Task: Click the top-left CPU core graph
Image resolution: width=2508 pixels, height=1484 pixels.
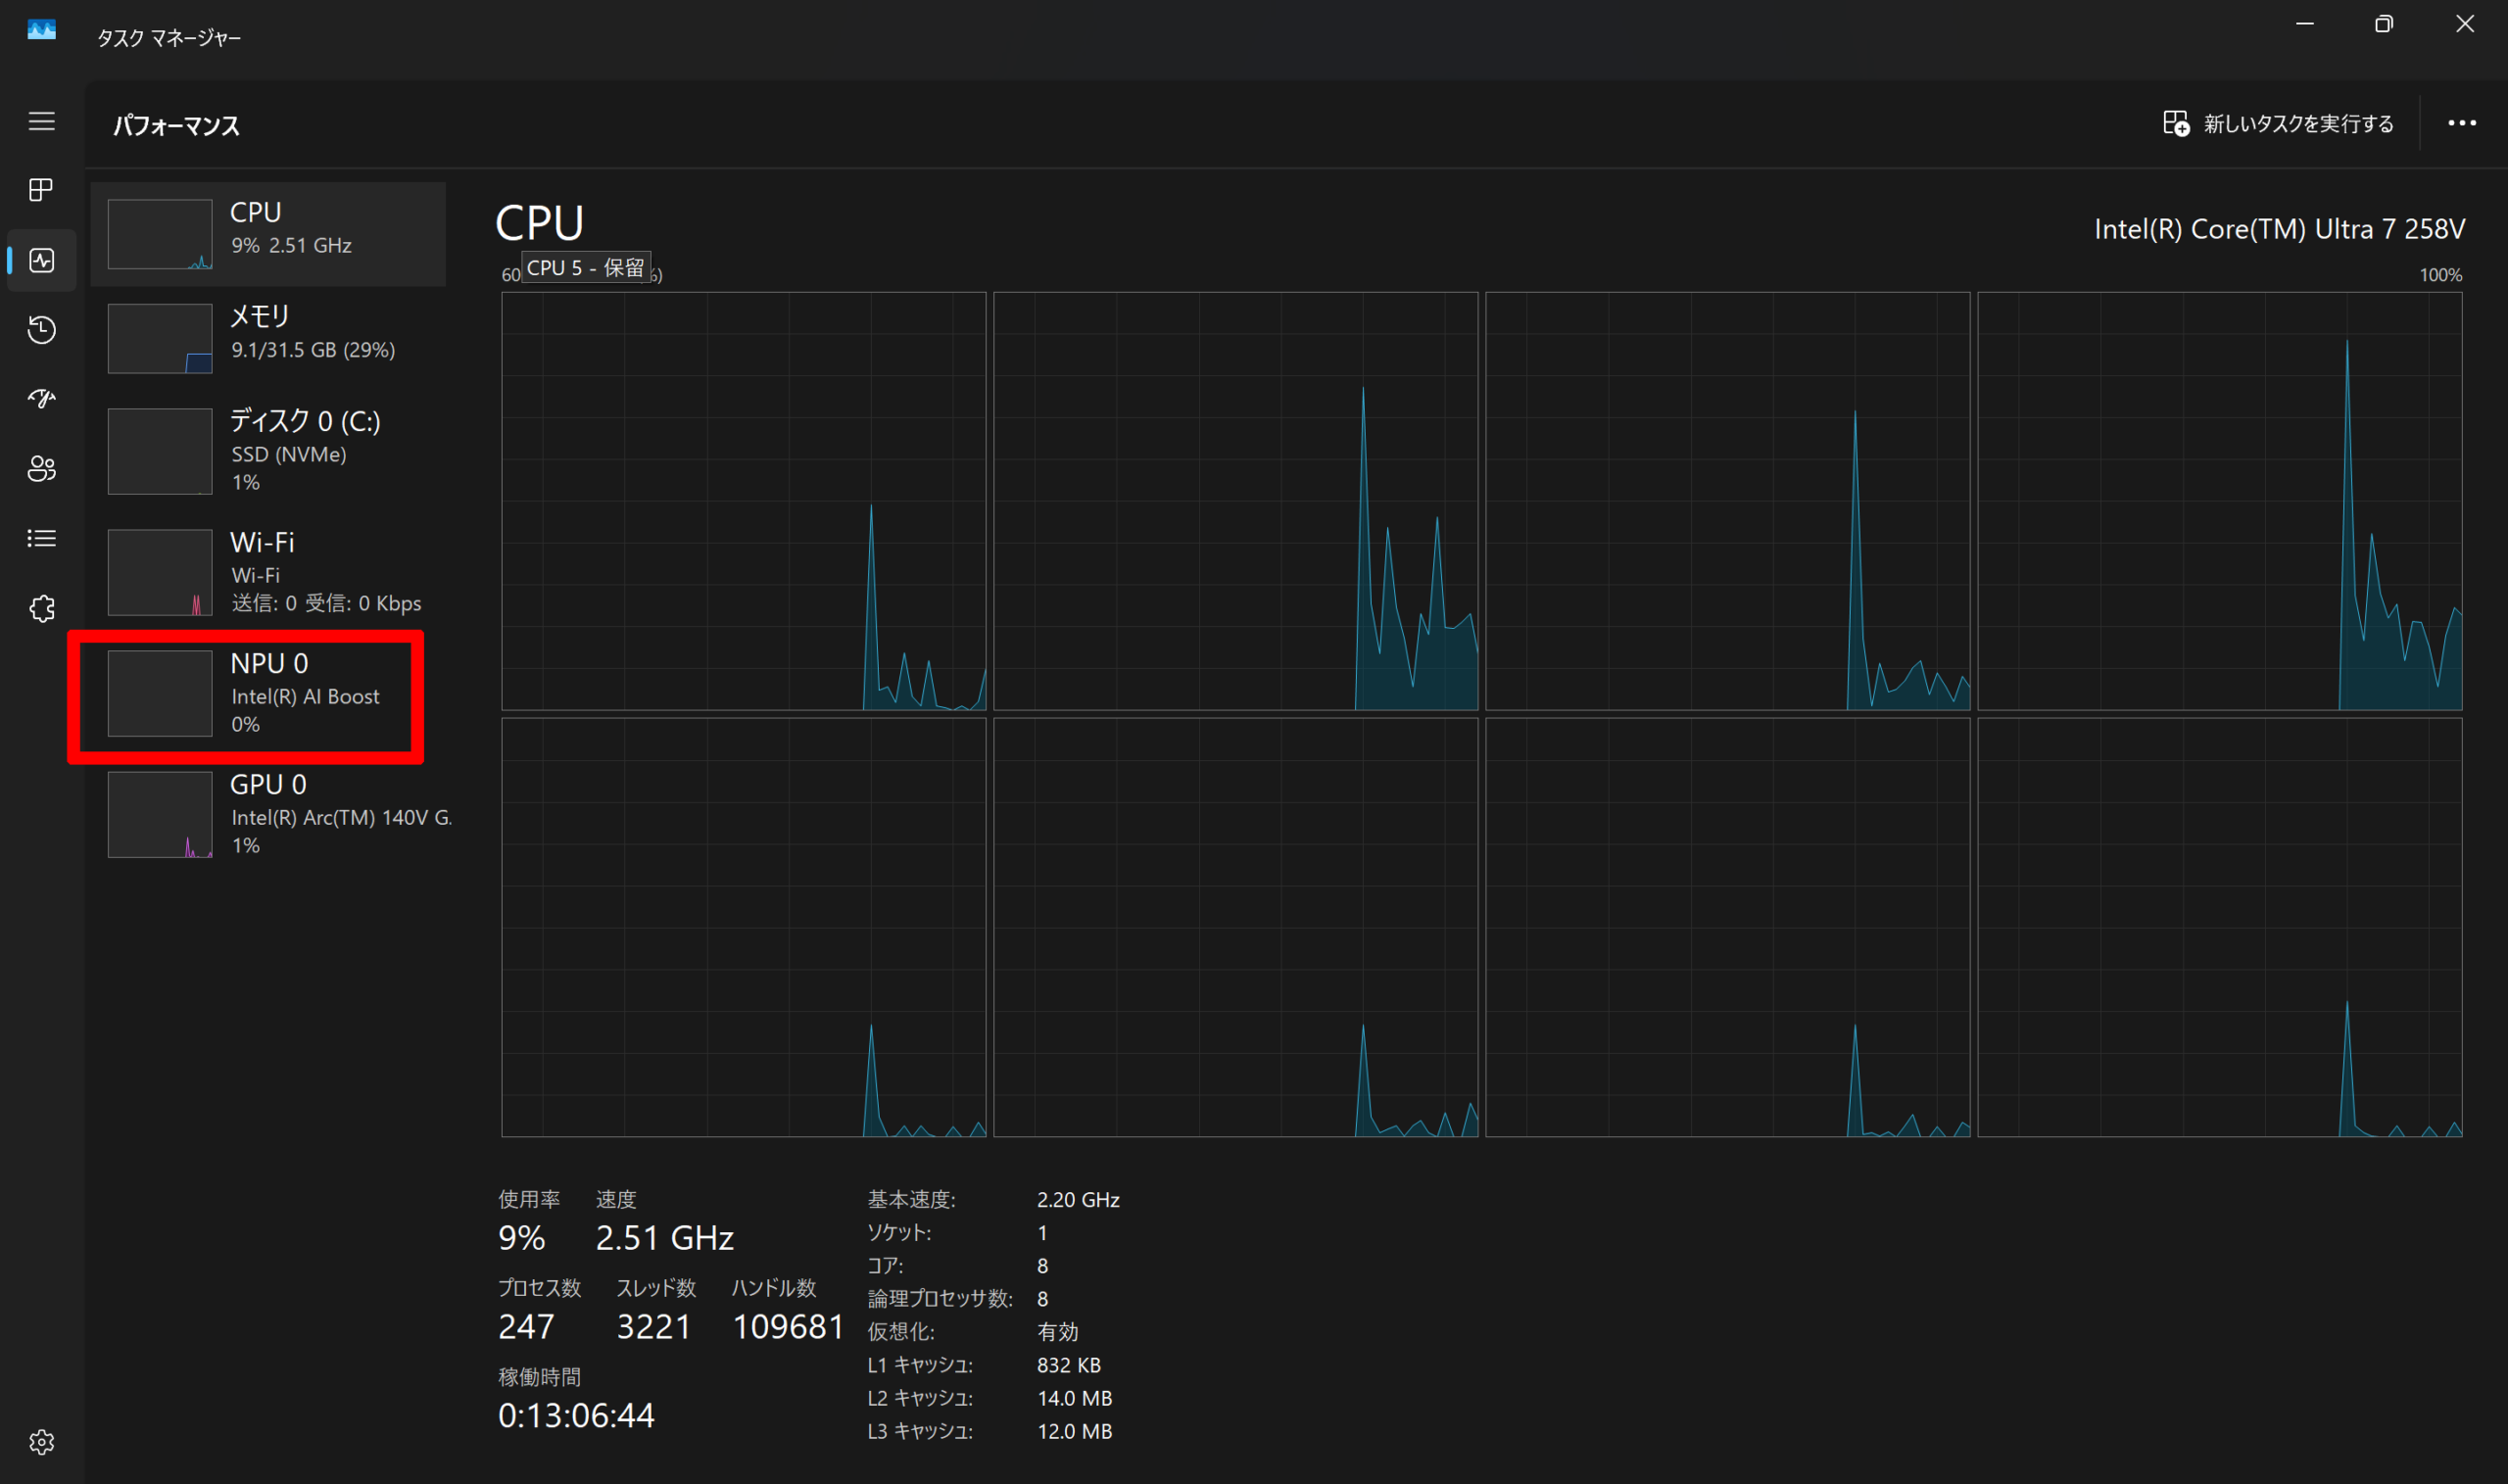Action: pos(743,500)
